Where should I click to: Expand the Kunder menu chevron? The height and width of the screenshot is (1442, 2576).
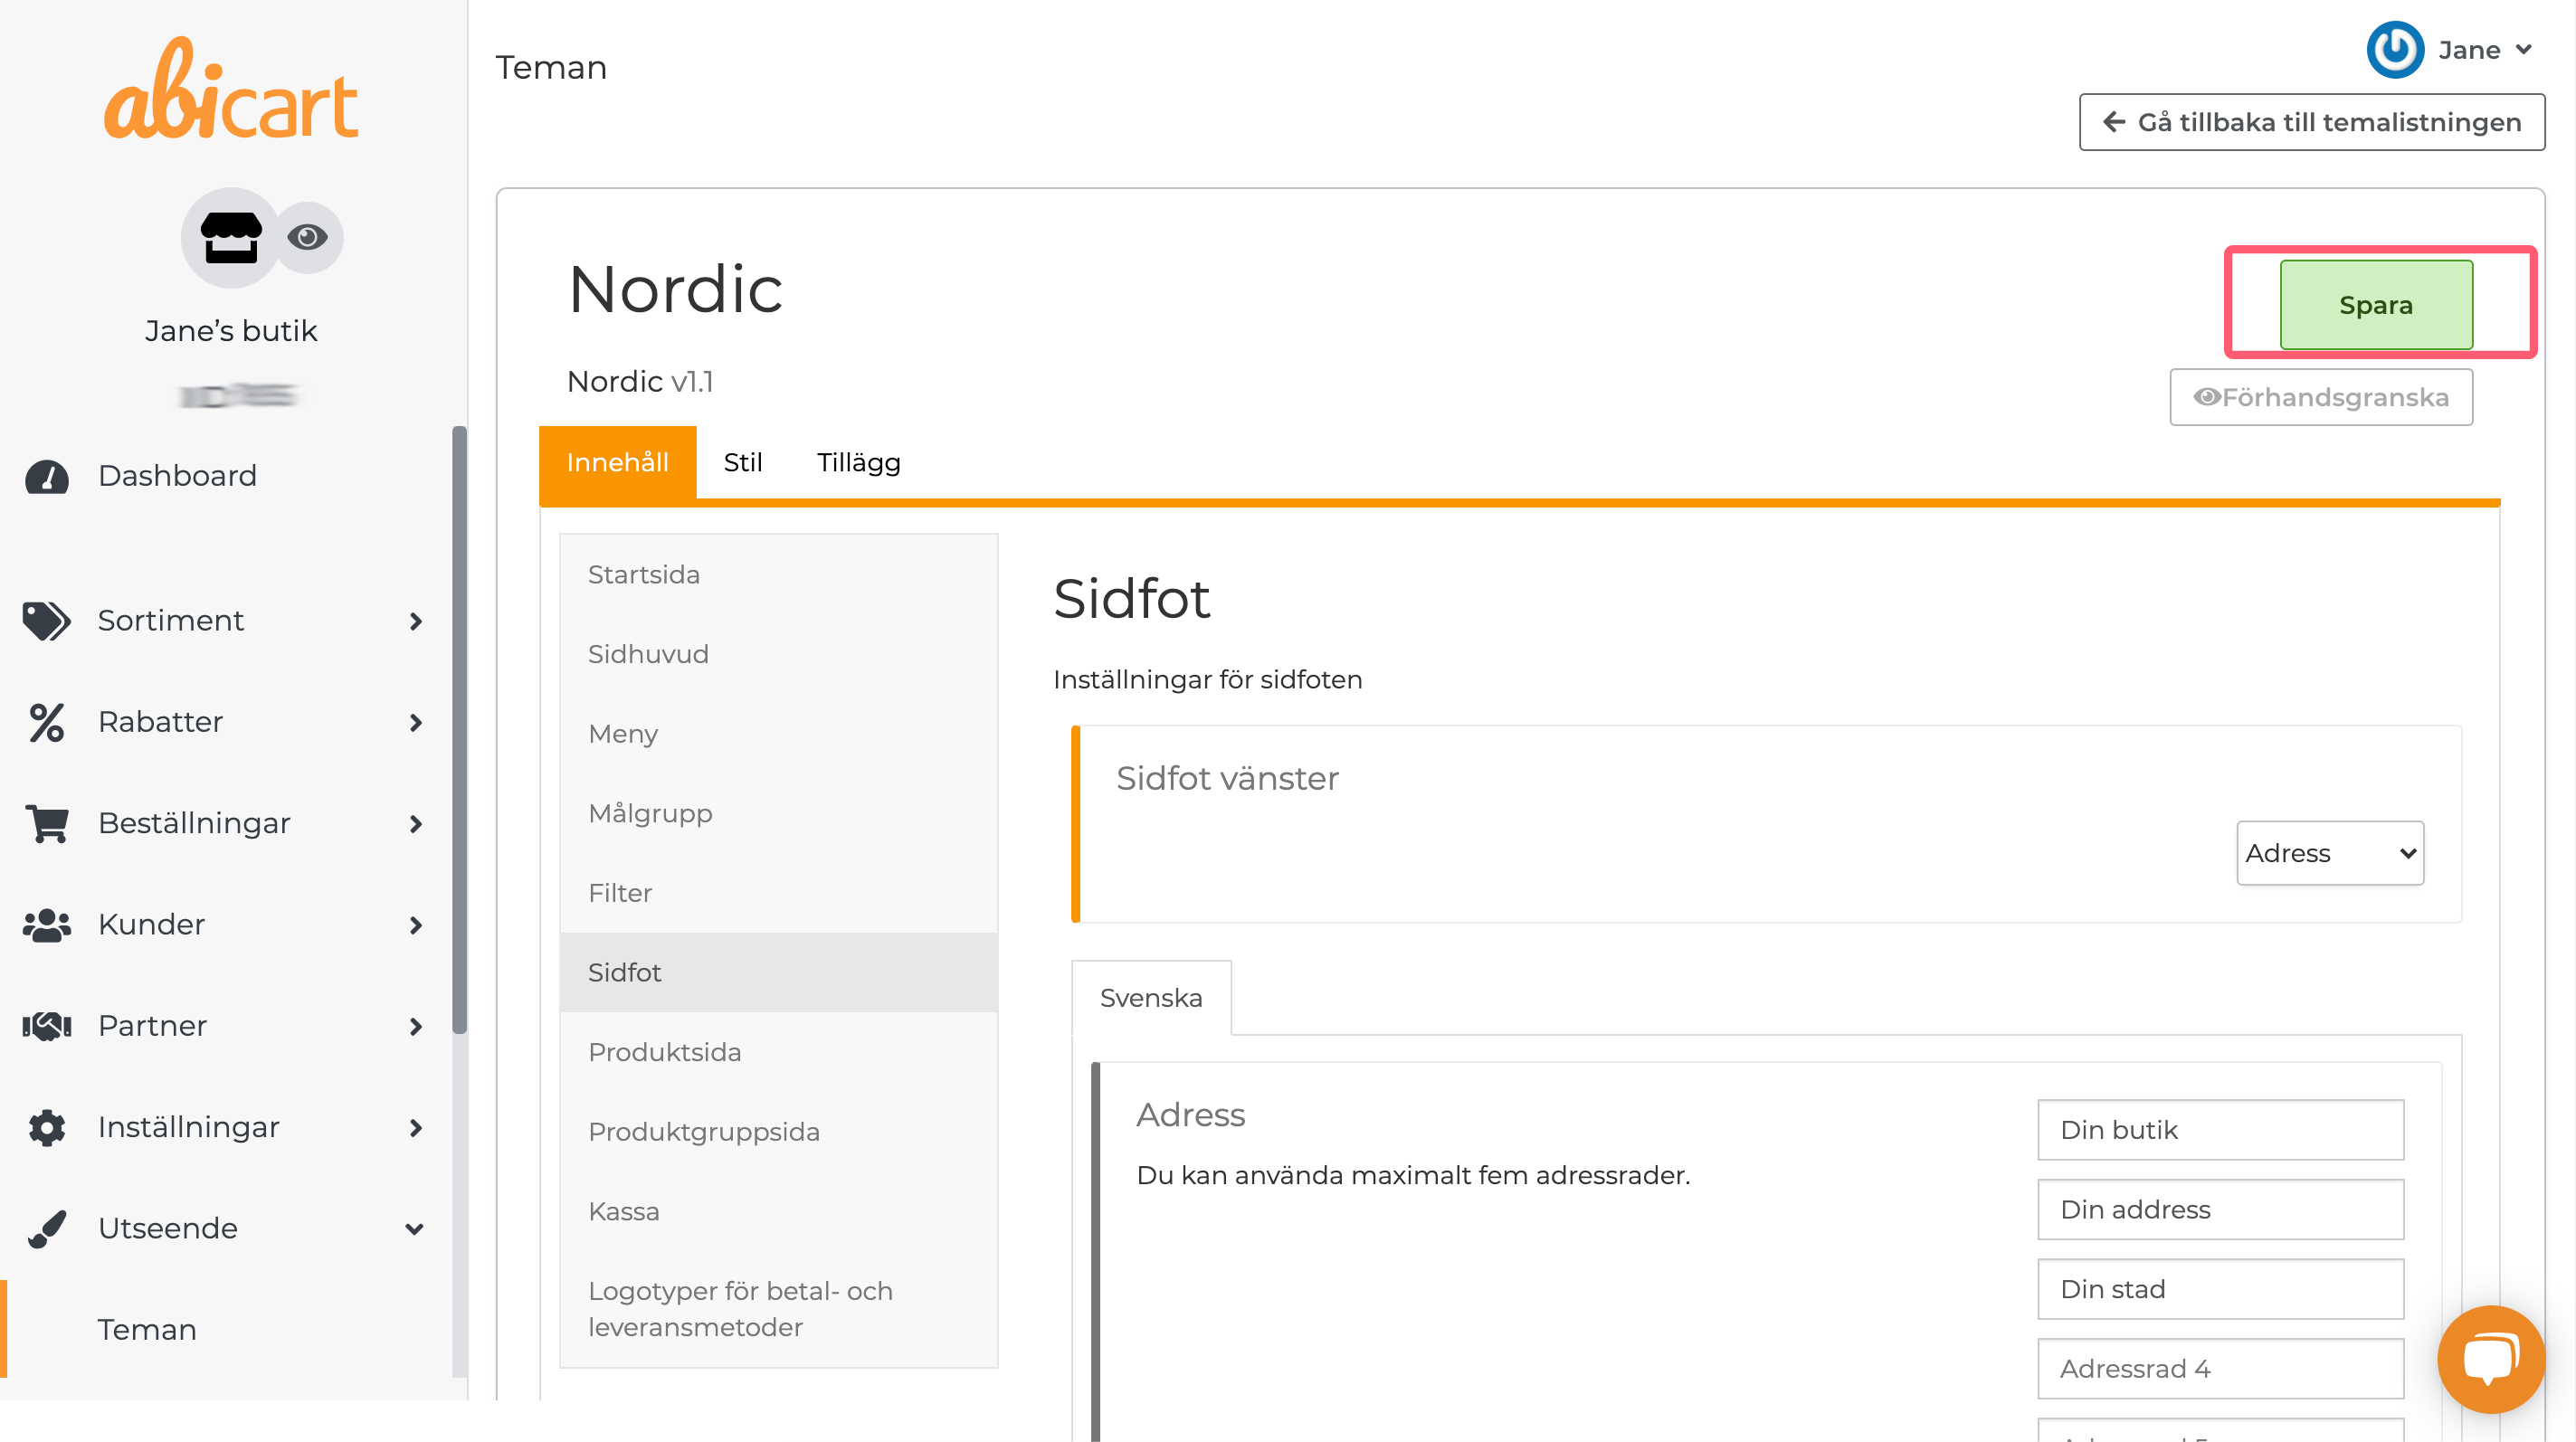pyautogui.click(x=416, y=925)
